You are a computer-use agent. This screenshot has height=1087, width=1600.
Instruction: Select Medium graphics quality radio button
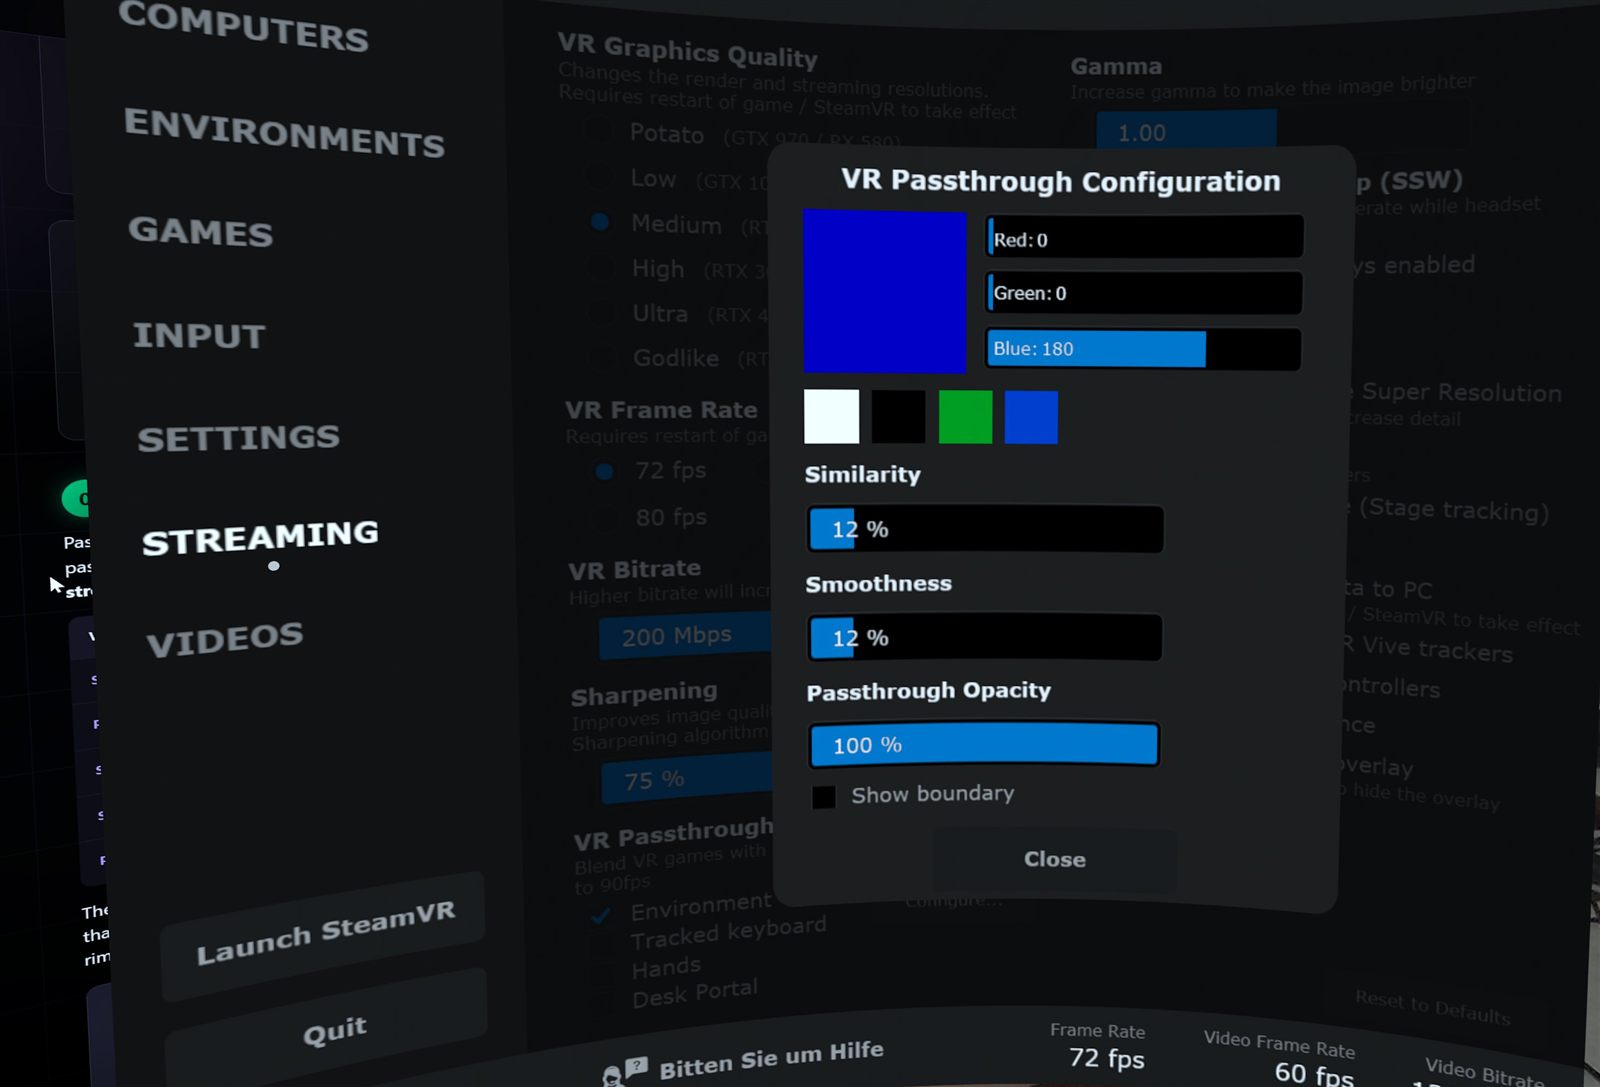(x=600, y=222)
